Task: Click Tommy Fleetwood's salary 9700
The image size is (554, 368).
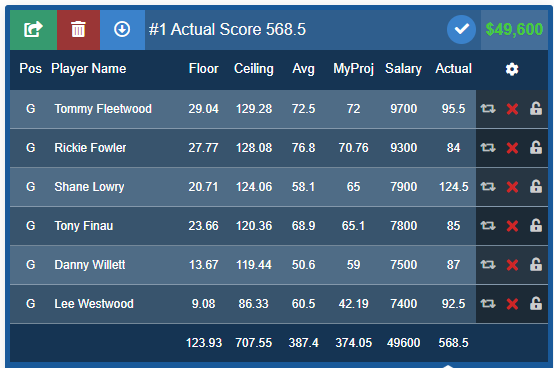Action: click(x=403, y=109)
